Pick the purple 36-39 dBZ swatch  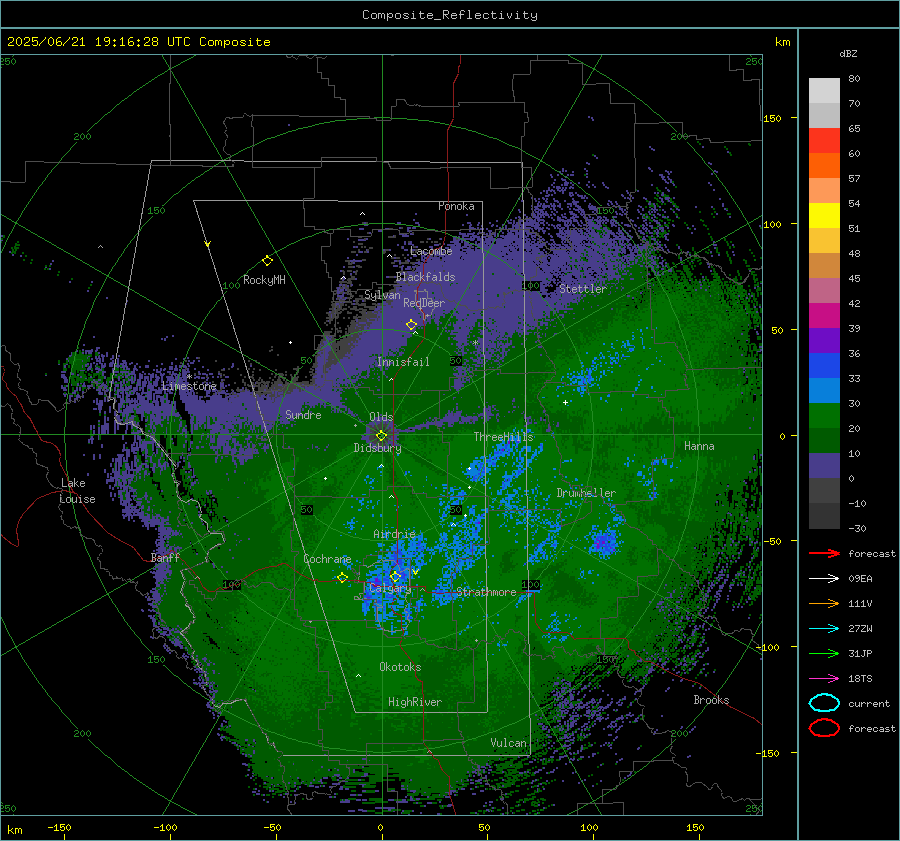point(824,340)
